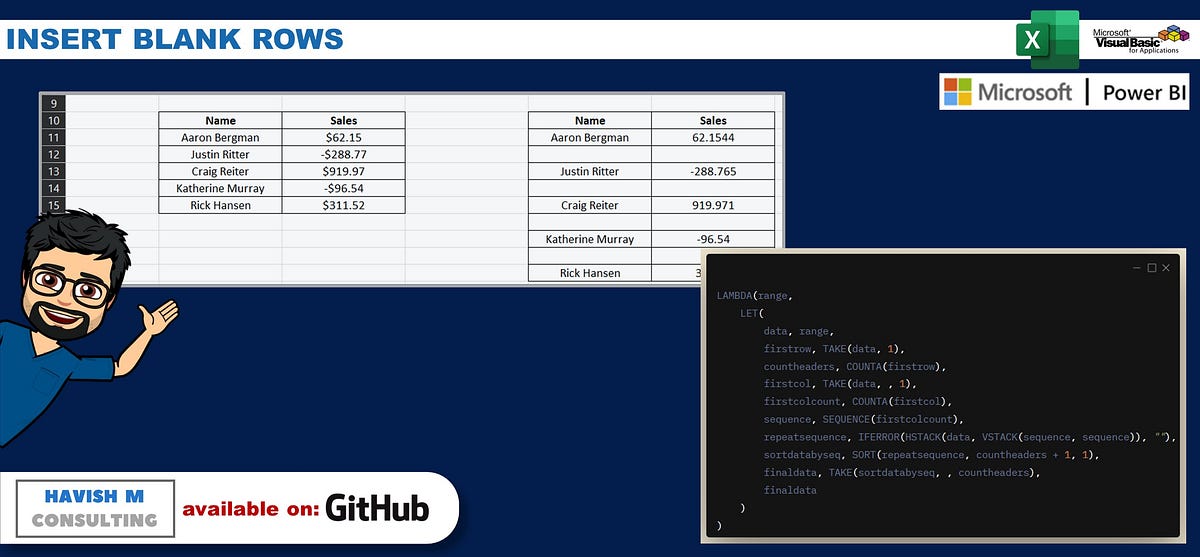
Task: Click the Name header in original table
Action: [x=220, y=120]
